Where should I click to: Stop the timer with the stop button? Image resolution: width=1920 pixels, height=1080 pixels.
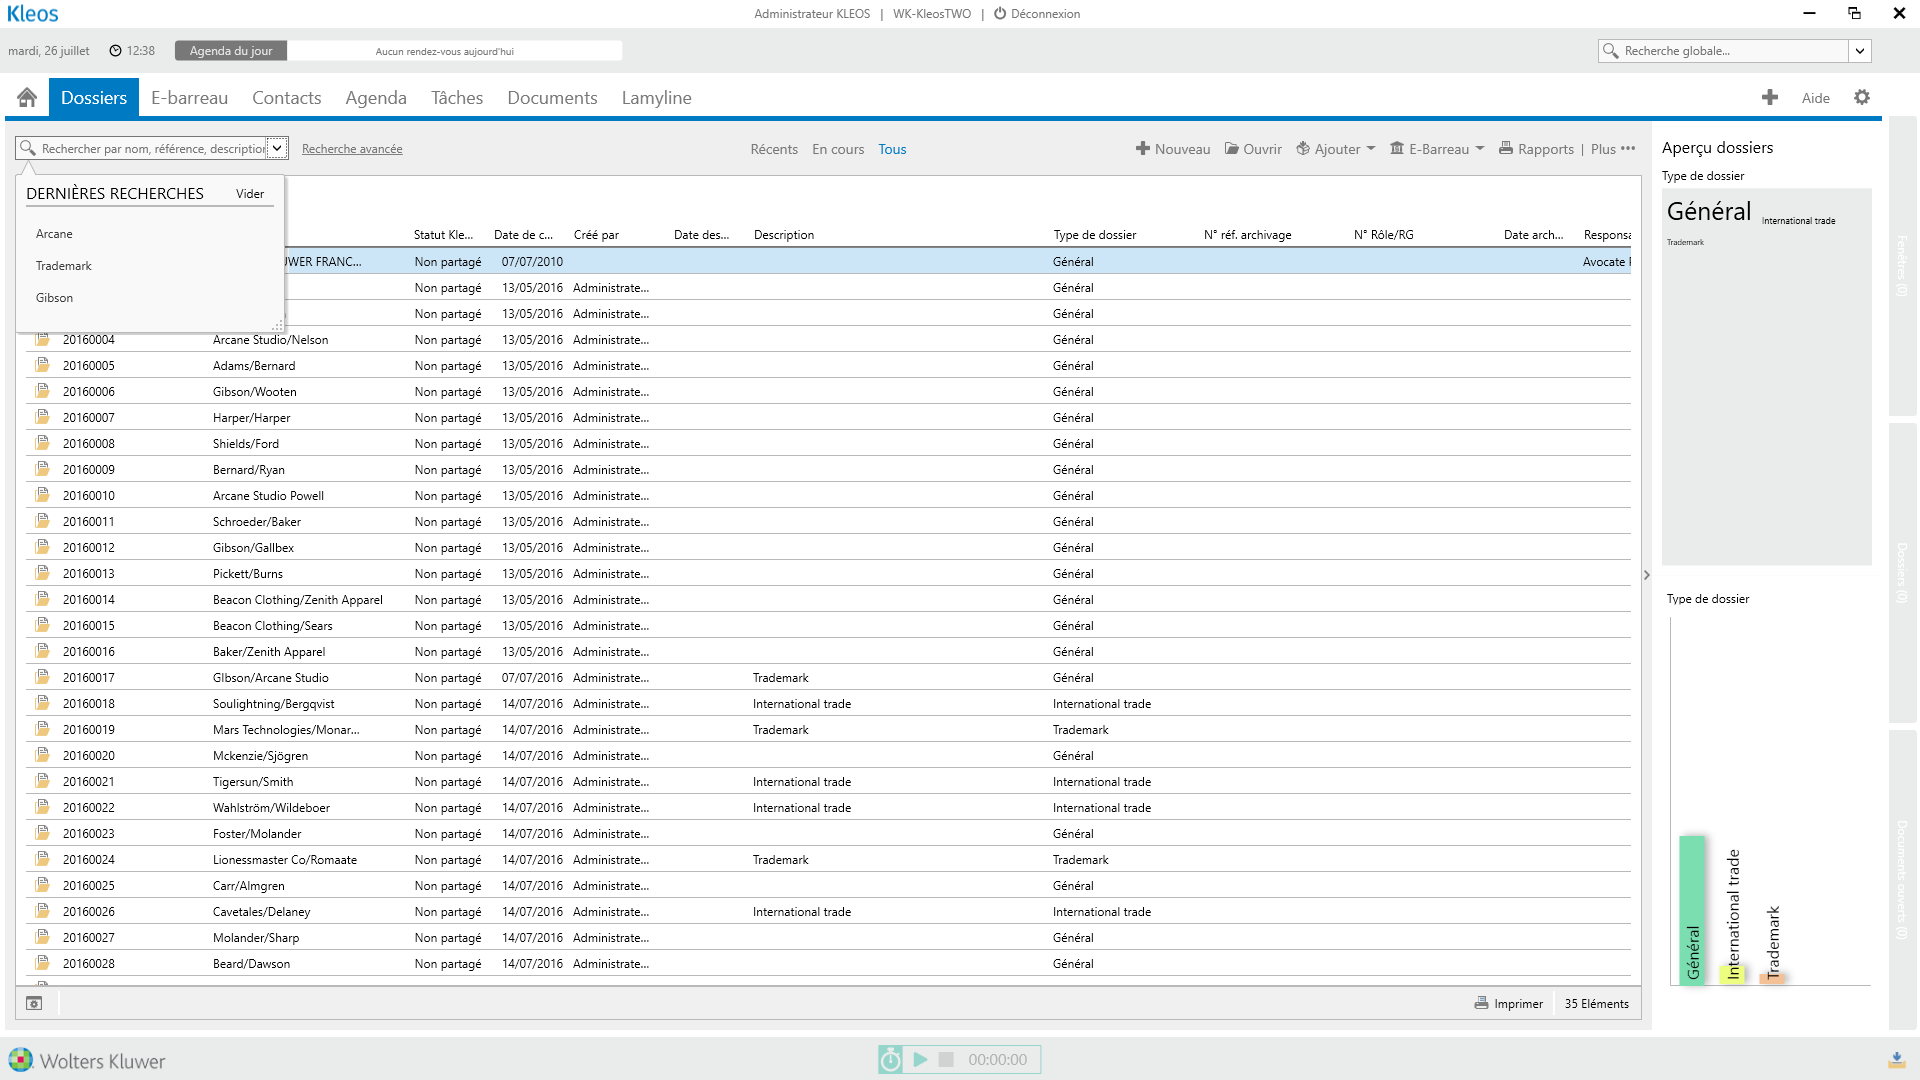point(946,1059)
